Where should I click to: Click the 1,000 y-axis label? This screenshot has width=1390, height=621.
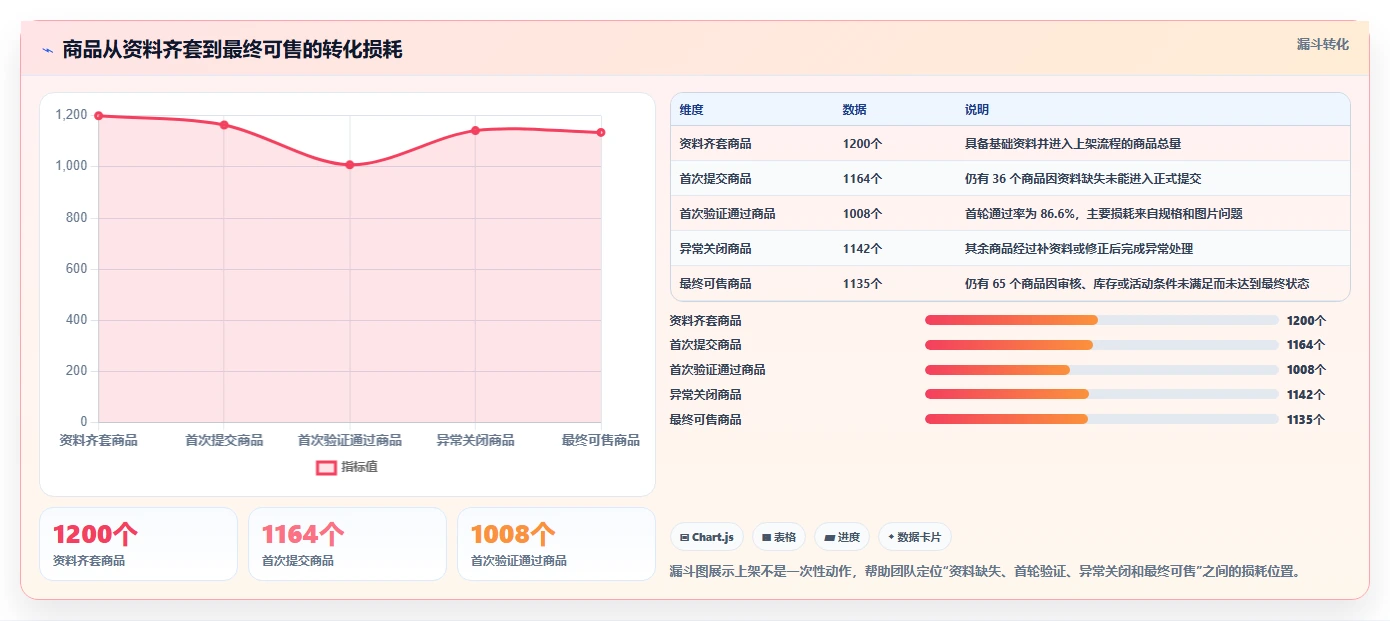72,166
